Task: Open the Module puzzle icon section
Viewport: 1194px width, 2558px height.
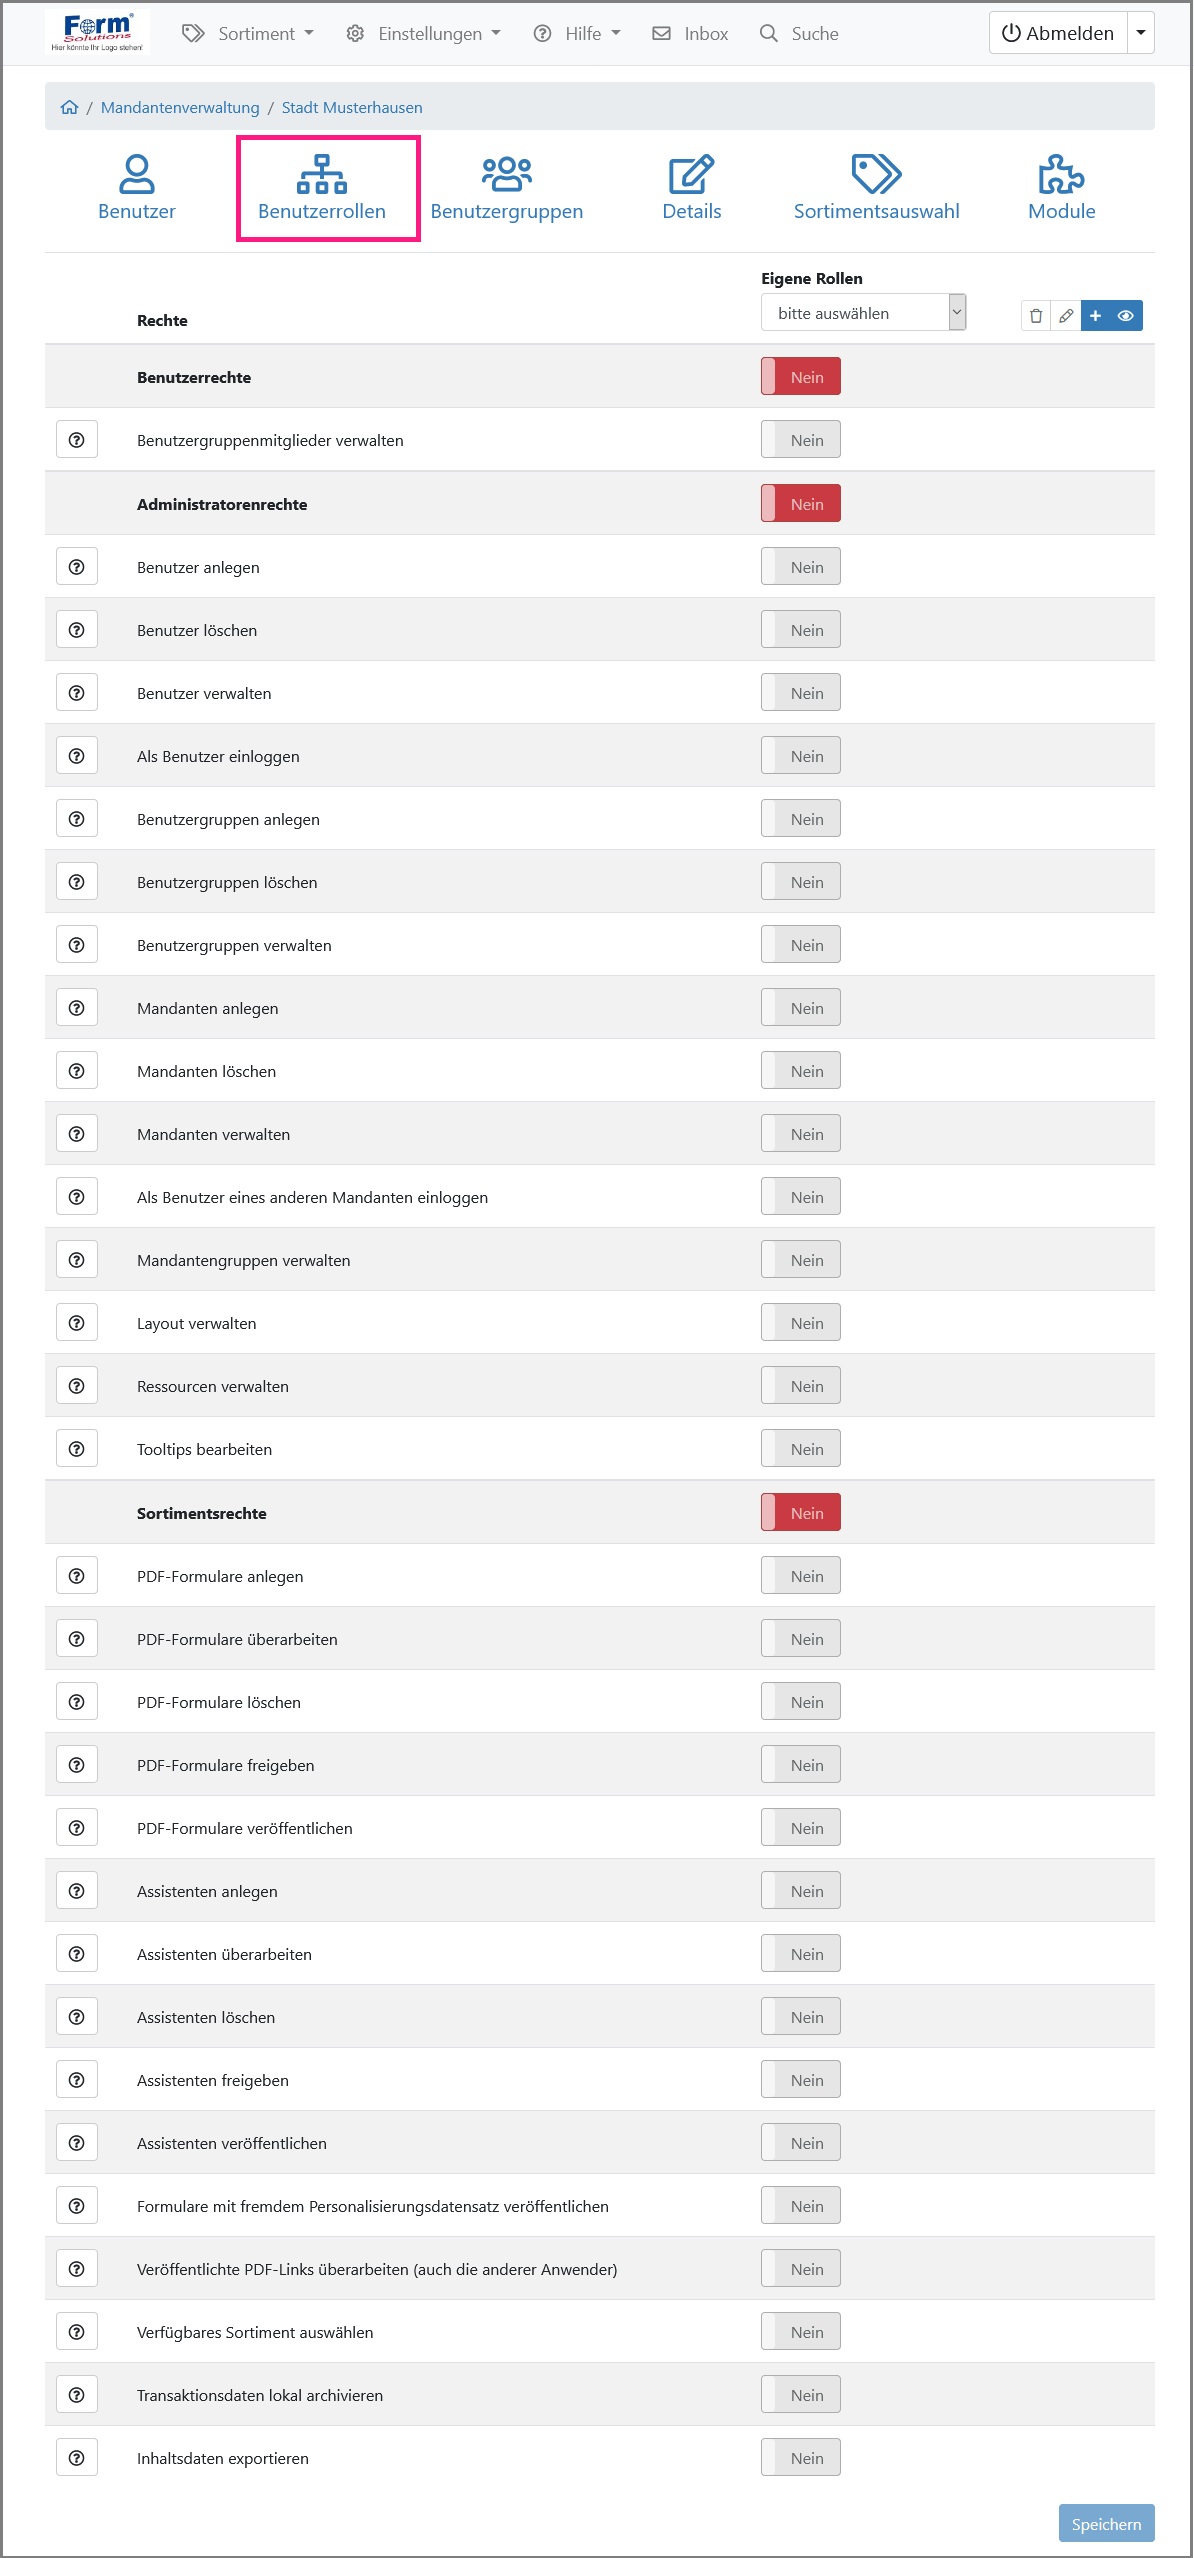Action: point(1061,187)
